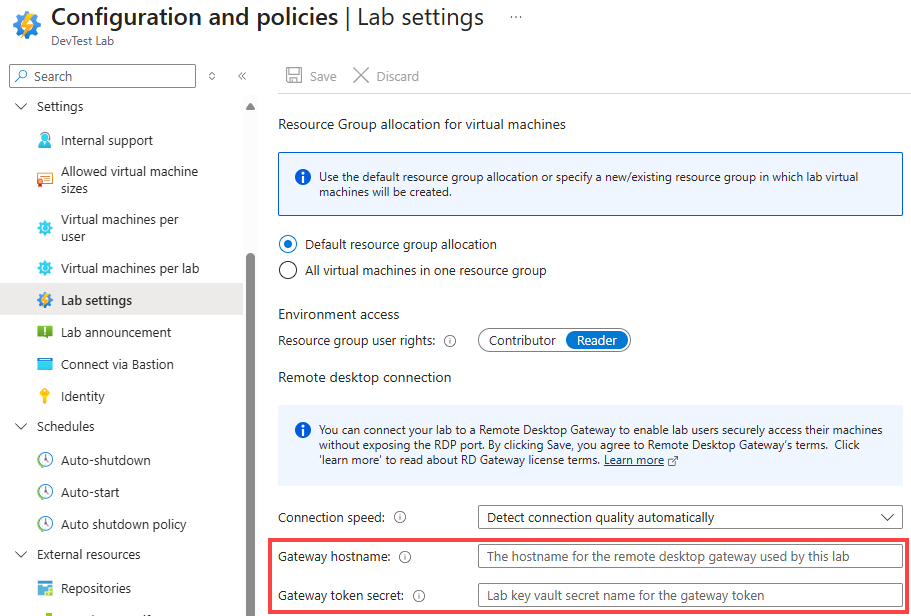Click the info icon beside Gateway hostname
The width and height of the screenshot is (911, 616).
pyautogui.click(x=405, y=557)
